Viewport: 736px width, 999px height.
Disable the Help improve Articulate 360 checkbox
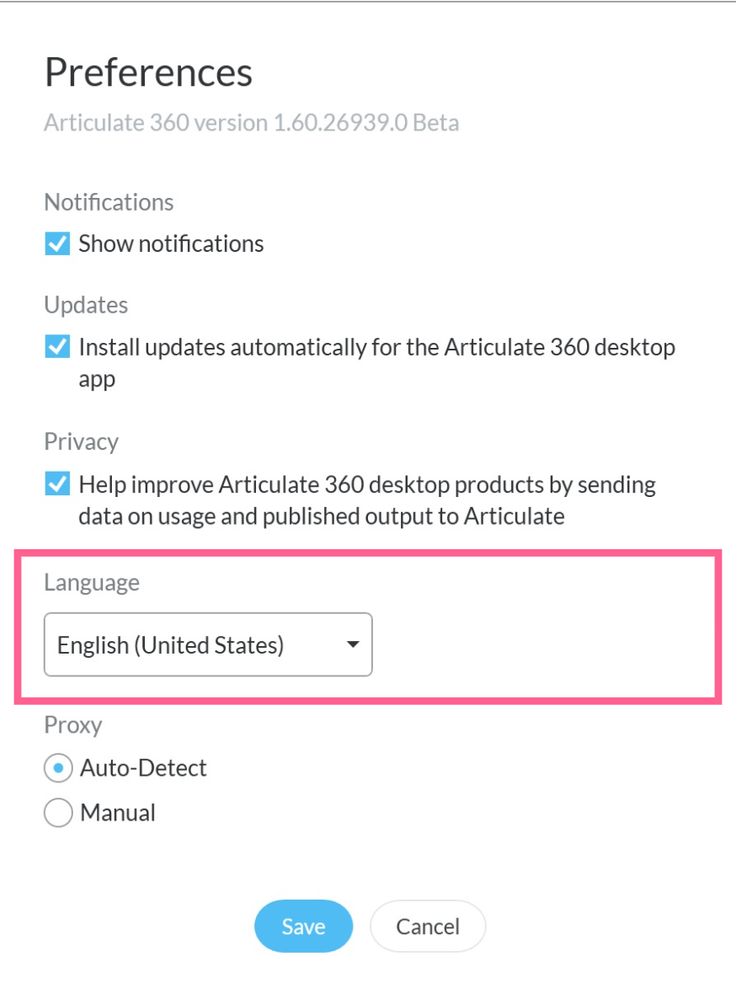pos(58,485)
